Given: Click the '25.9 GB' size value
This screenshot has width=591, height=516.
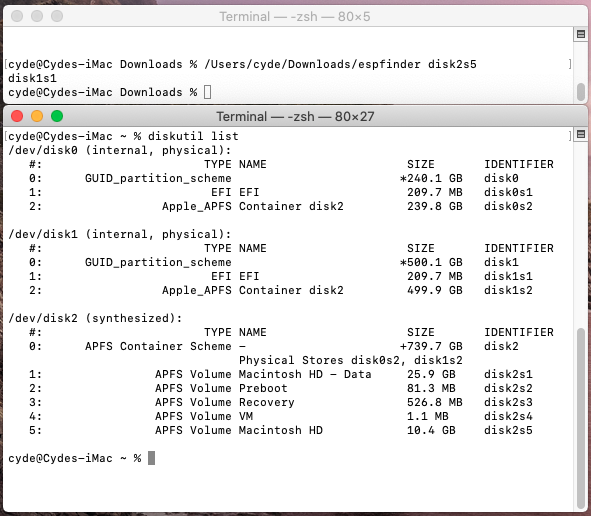Looking at the screenshot, I should pos(431,374).
